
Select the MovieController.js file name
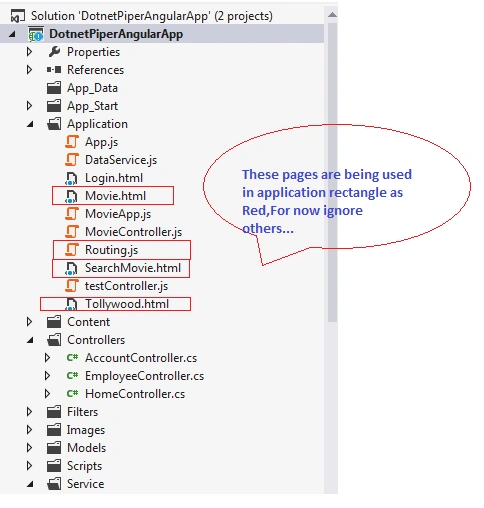[x=133, y=232]
